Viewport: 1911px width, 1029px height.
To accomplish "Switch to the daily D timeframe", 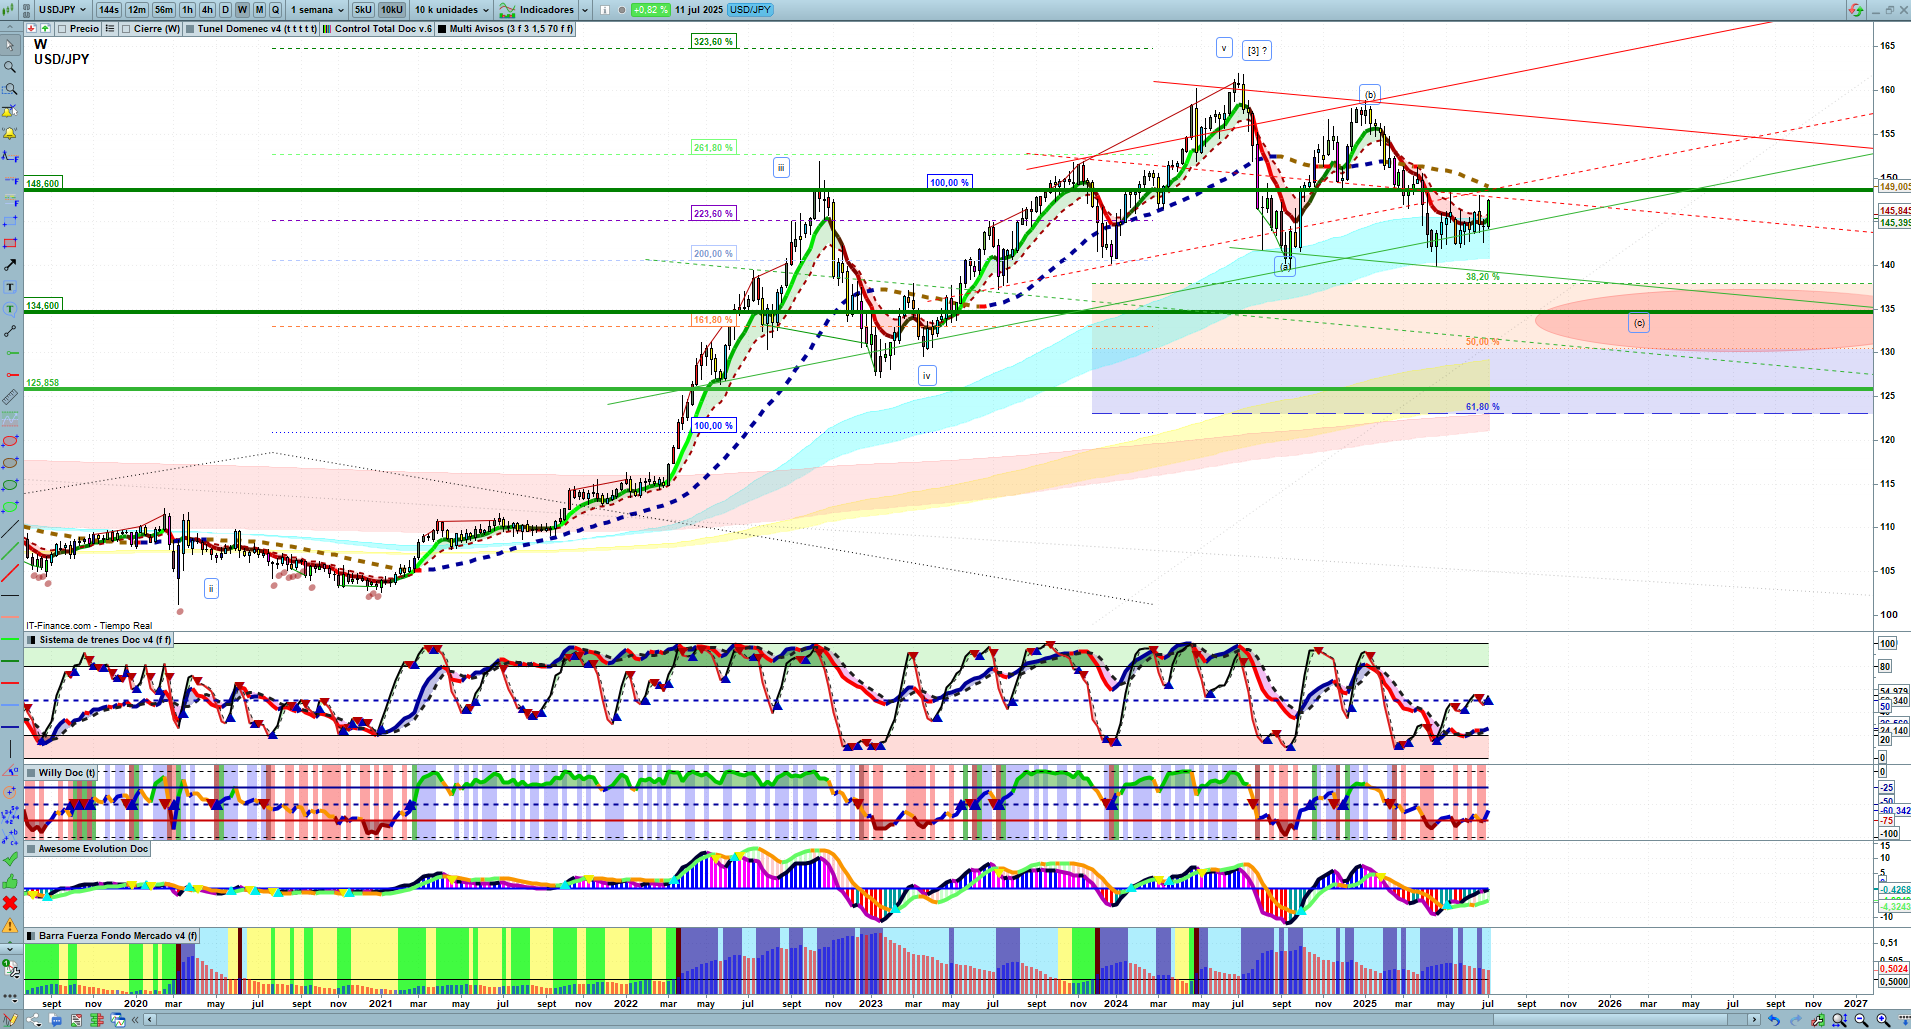I will (225, 10).
